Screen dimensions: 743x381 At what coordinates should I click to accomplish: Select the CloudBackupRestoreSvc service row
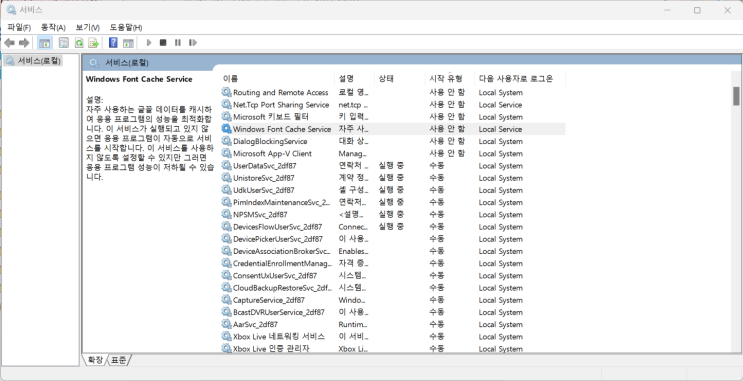tap(393, 288)
